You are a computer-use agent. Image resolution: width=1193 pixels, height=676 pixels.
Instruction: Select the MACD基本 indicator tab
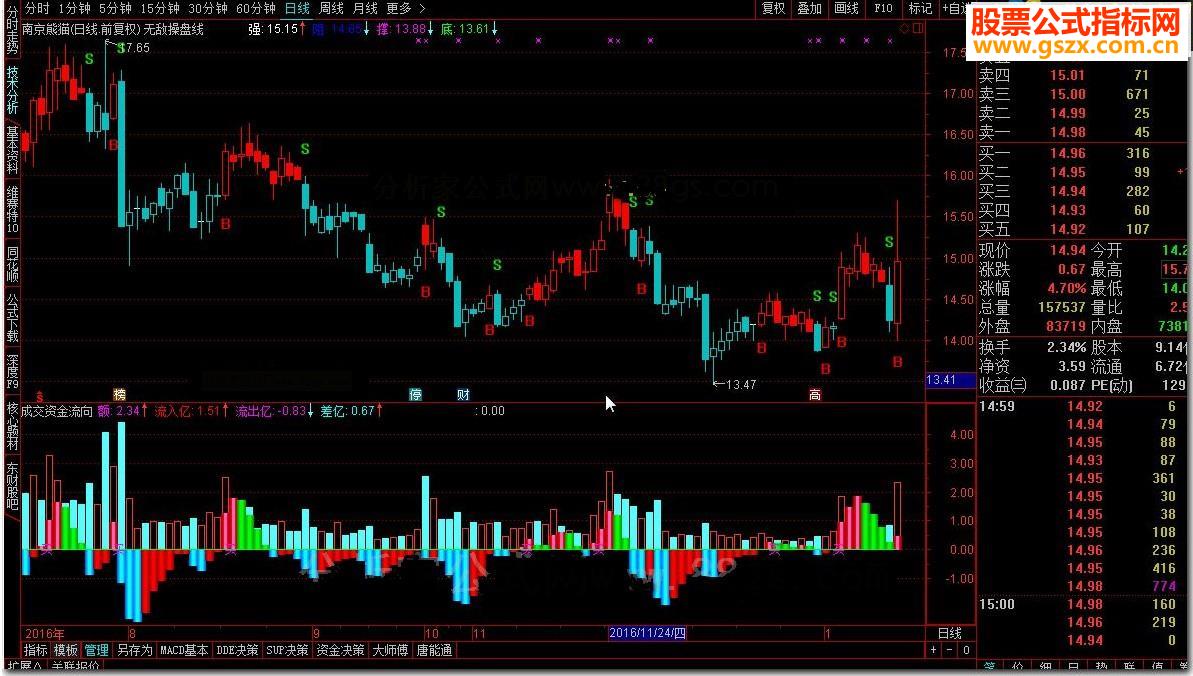tap(183, 650)
